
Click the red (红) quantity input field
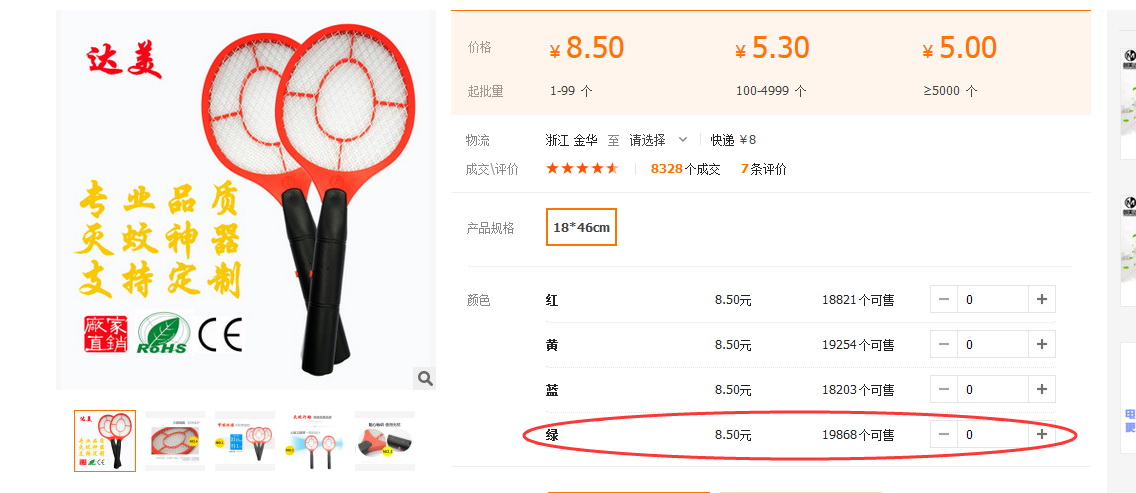[993, 299]
